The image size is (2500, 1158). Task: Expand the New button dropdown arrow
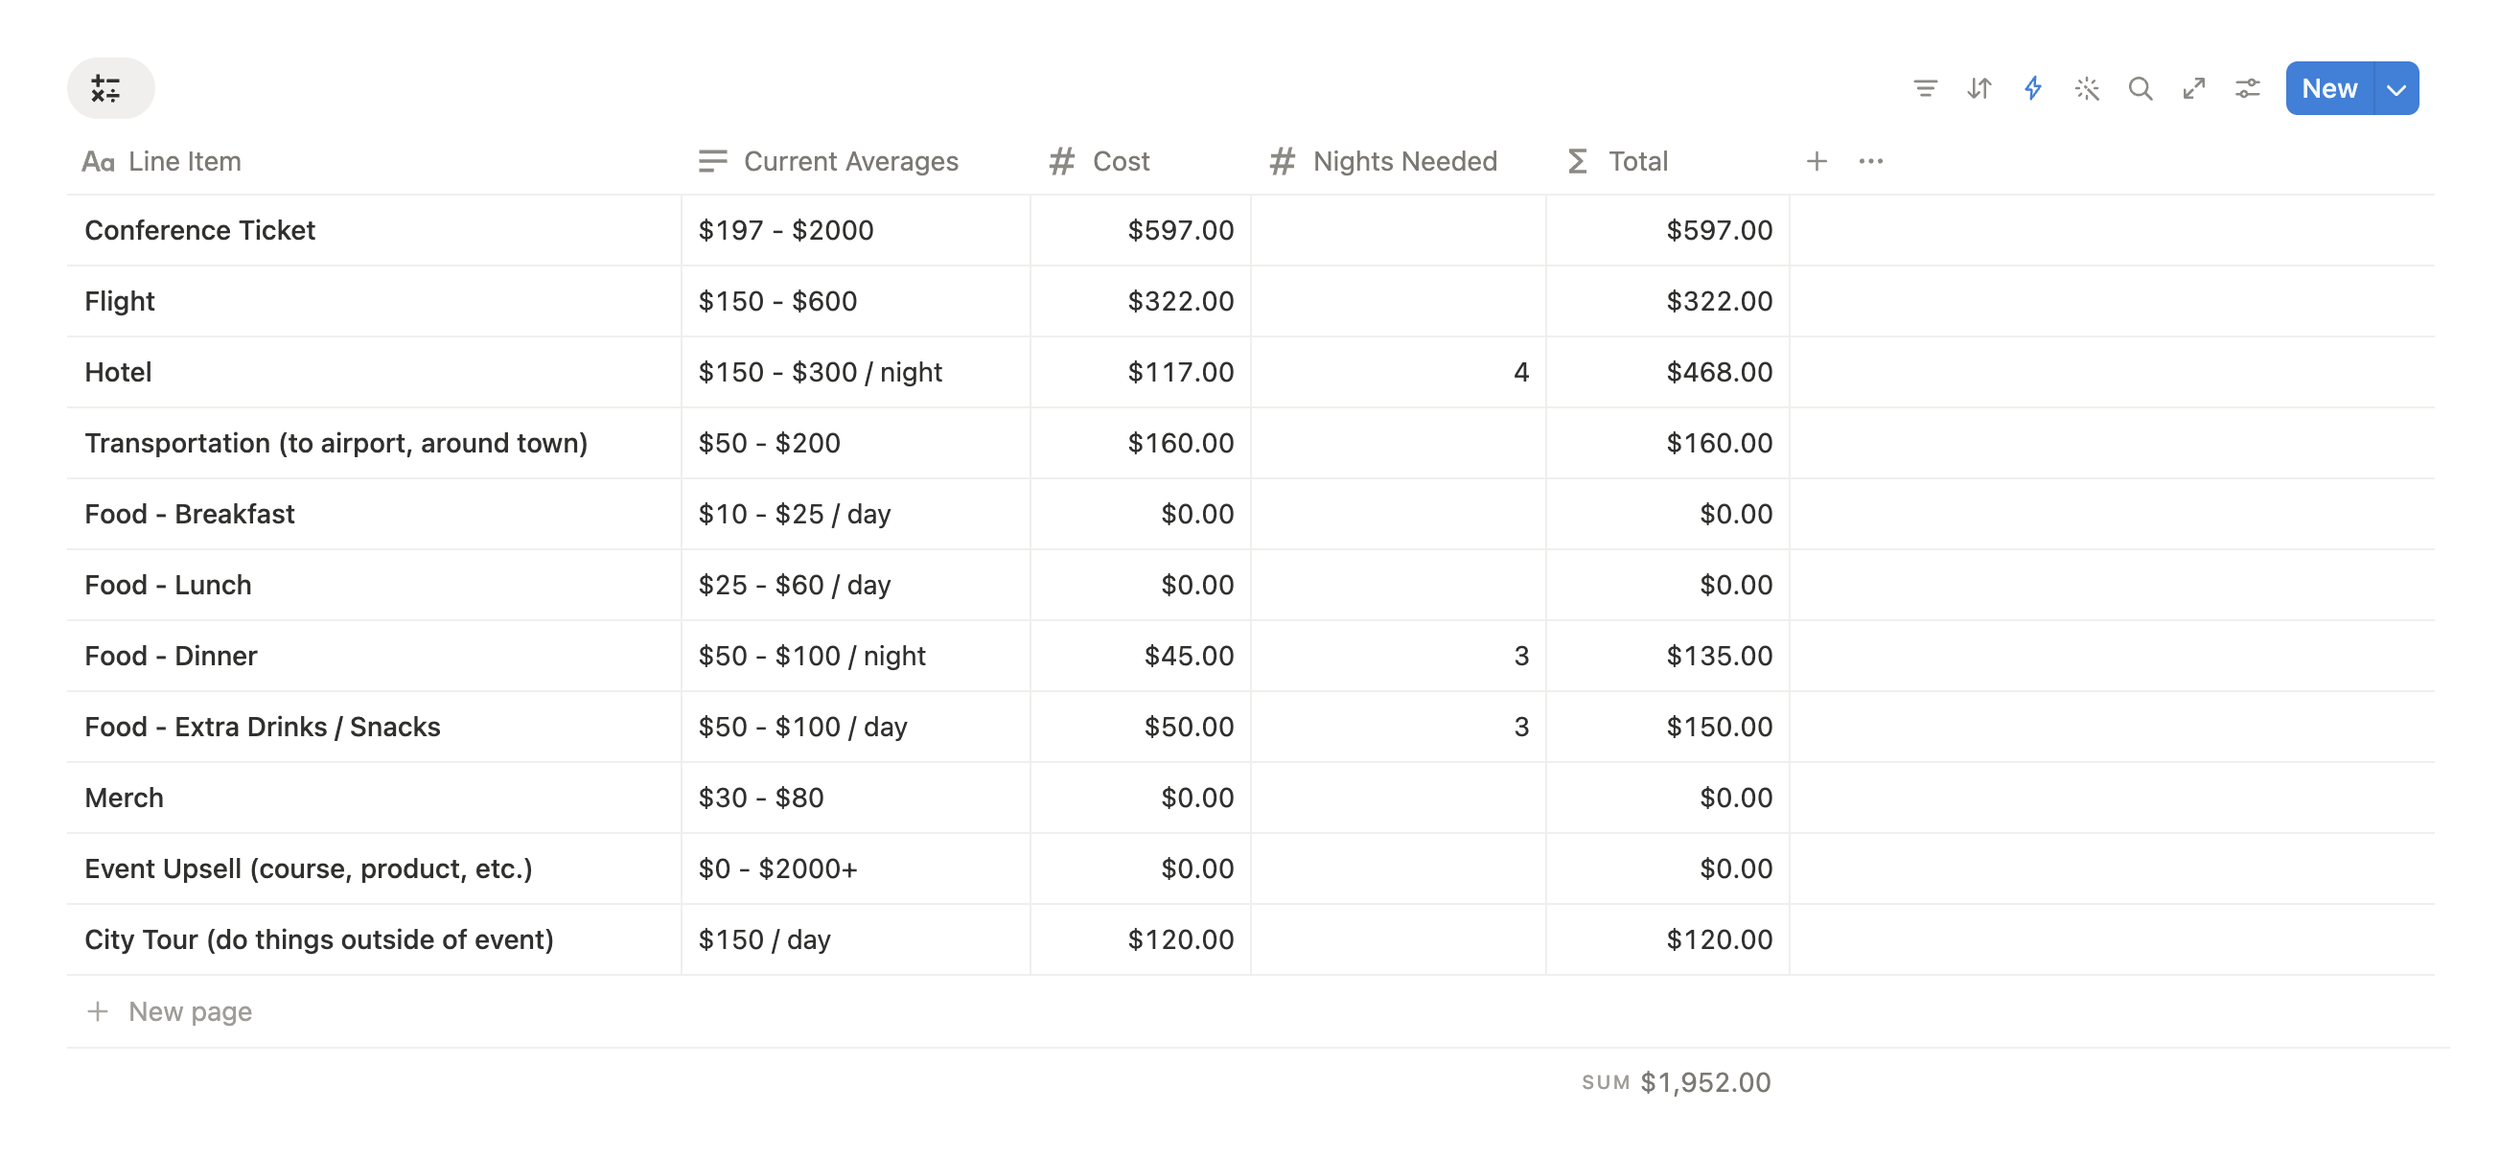2397,88
